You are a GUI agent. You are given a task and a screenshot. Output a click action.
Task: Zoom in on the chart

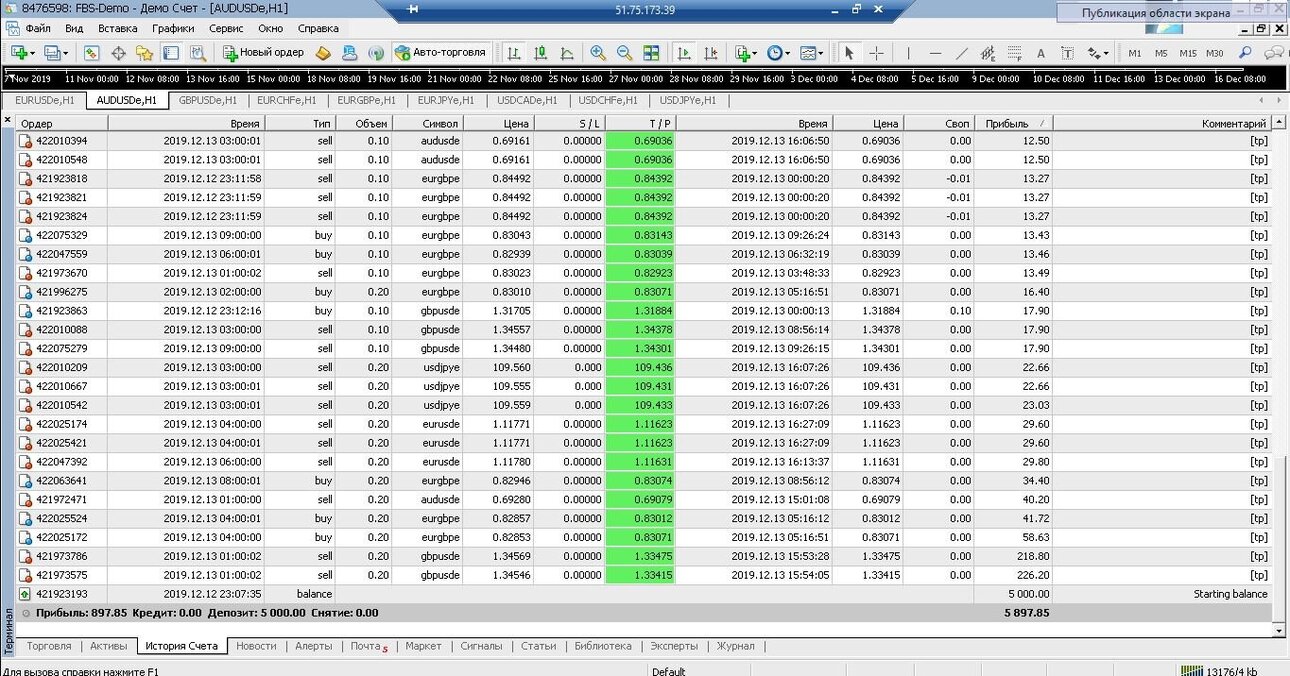[x=598, y=53]
